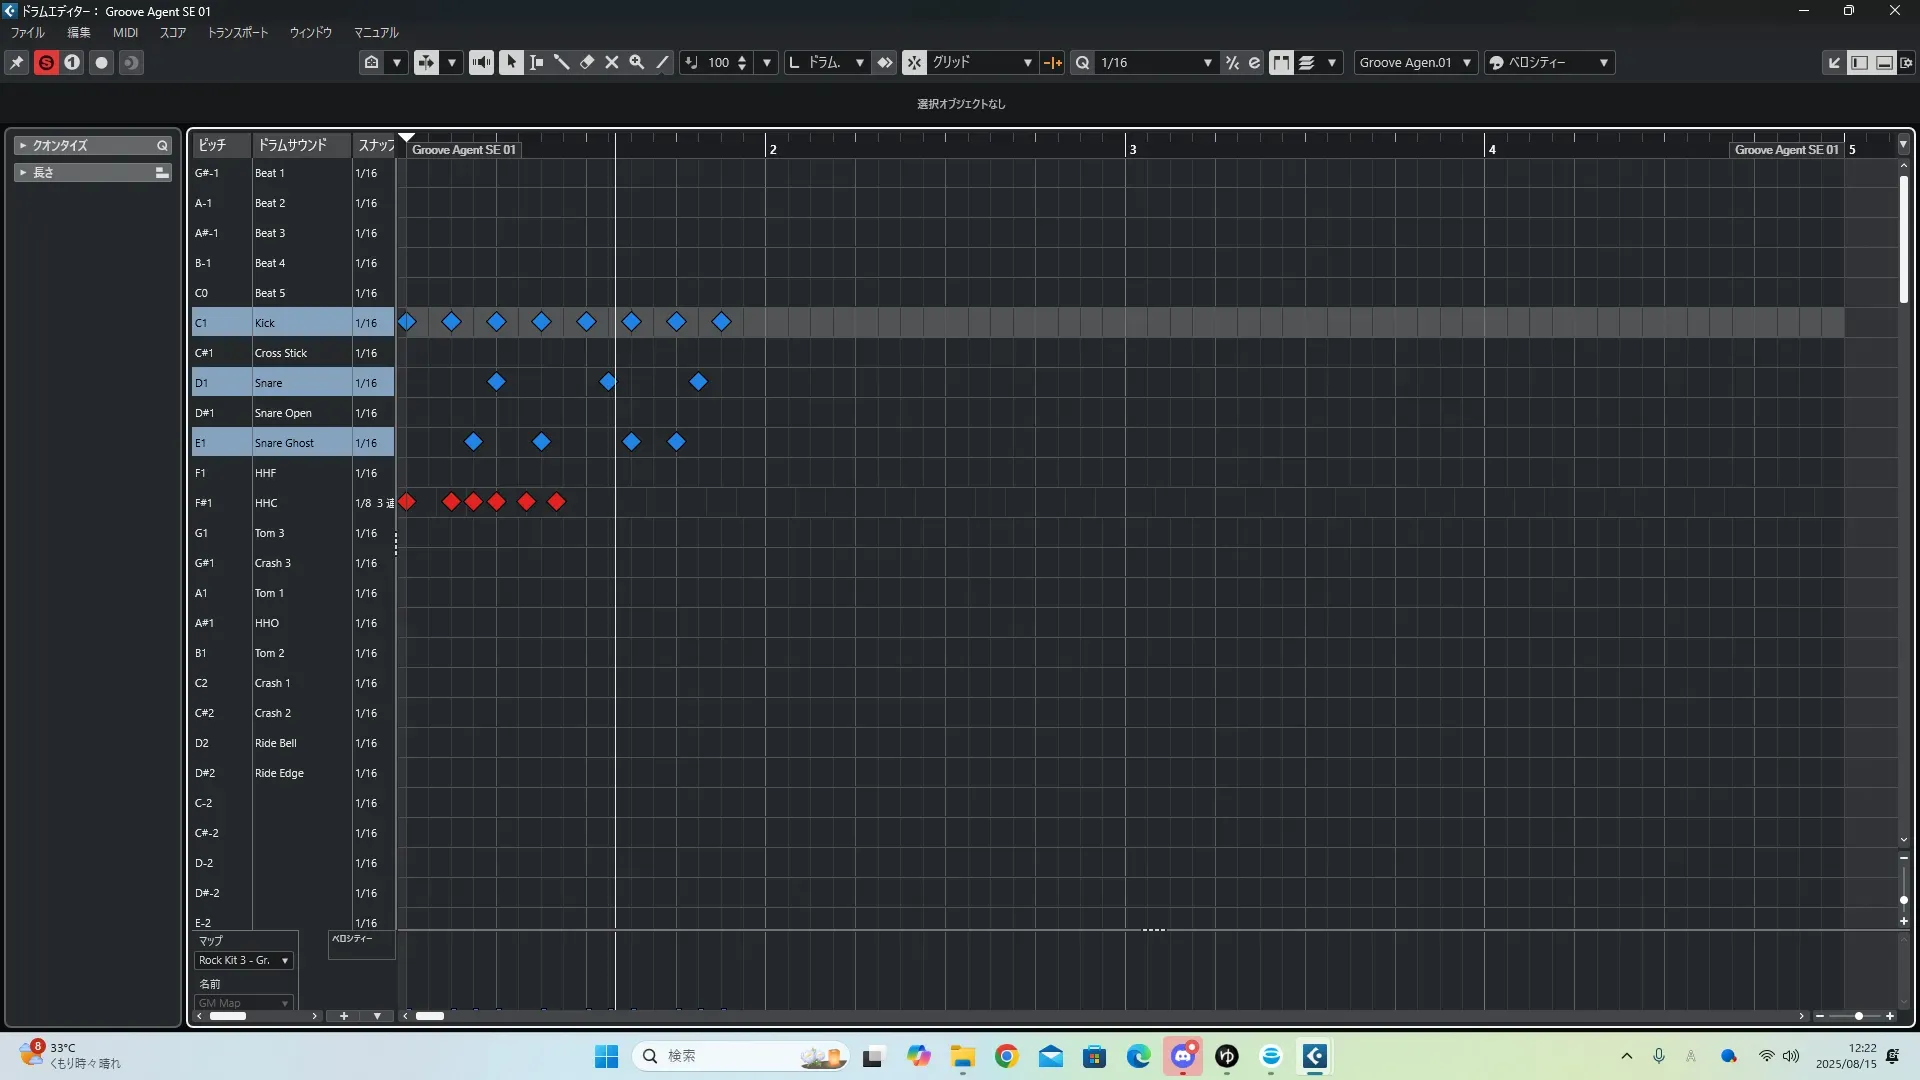This screenshot has height=1080, width=1920.
Task: Open the Rock Kit 3 drum map dropdown
Action: [x=244, y=960]
